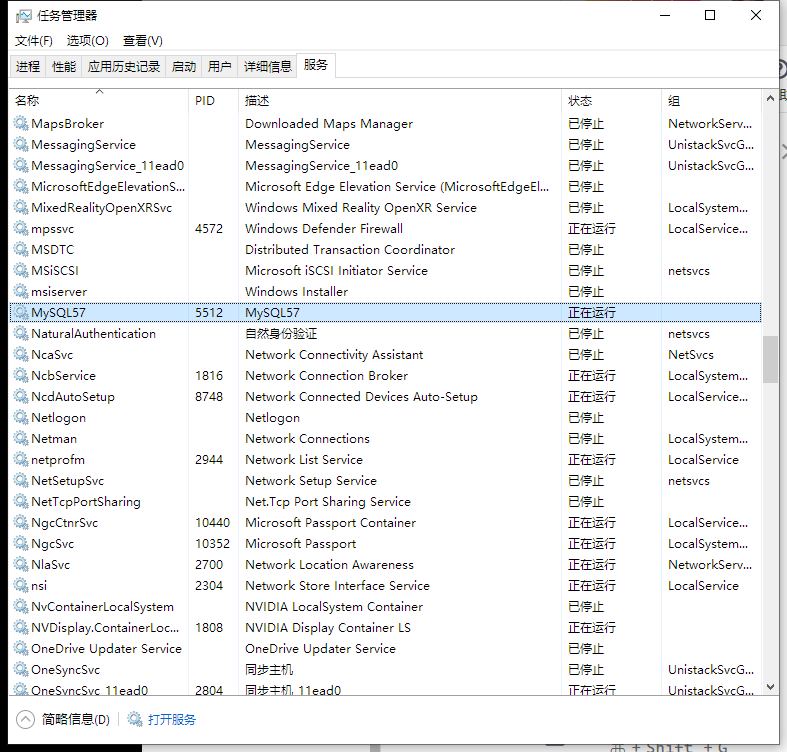Click the NetSvcs group cell for NcaSvc
Viewport: 787px width, 752px height.
(x=691, y=354)
